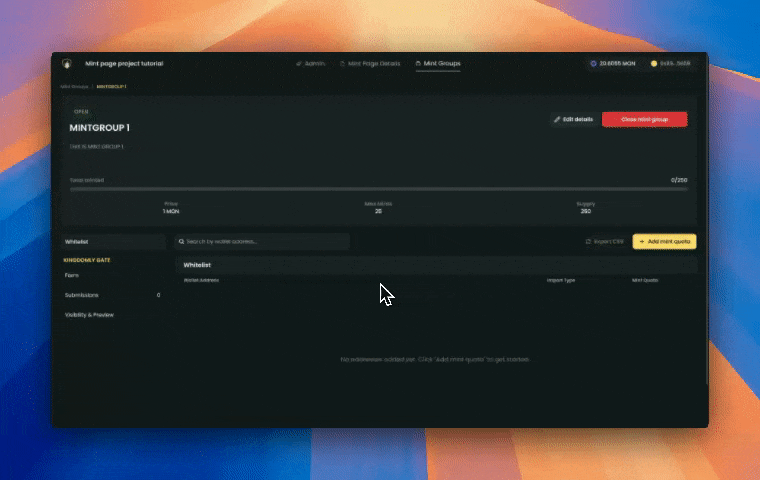Click the 1 MON price value
Image resolution: width=760 pixels, height=480 pixels.
pos(171,211)
